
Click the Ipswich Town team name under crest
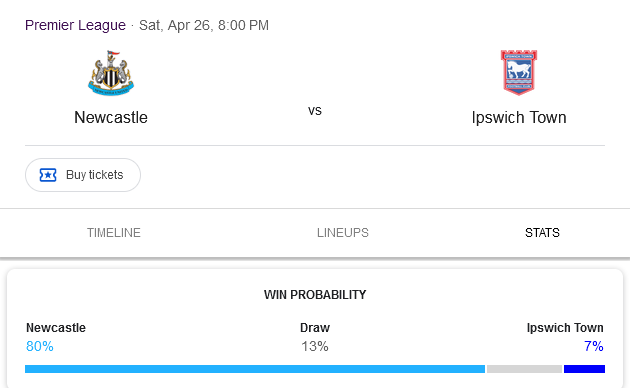point(519,117)
